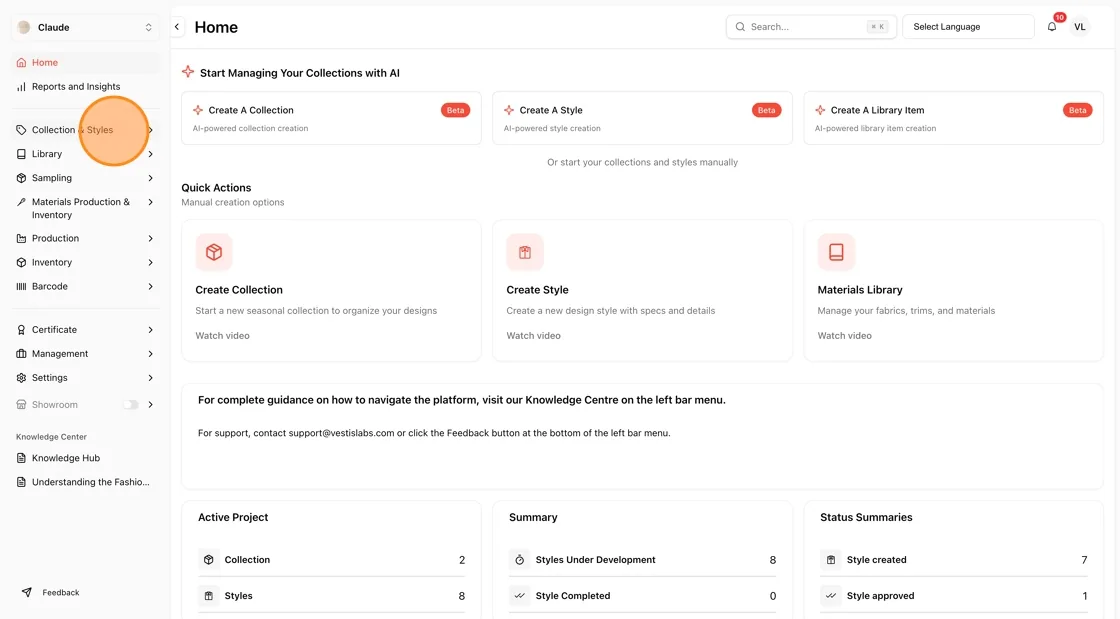Expand the Settings submenu chevron
1120x619 pixels.
pos(151,378)
